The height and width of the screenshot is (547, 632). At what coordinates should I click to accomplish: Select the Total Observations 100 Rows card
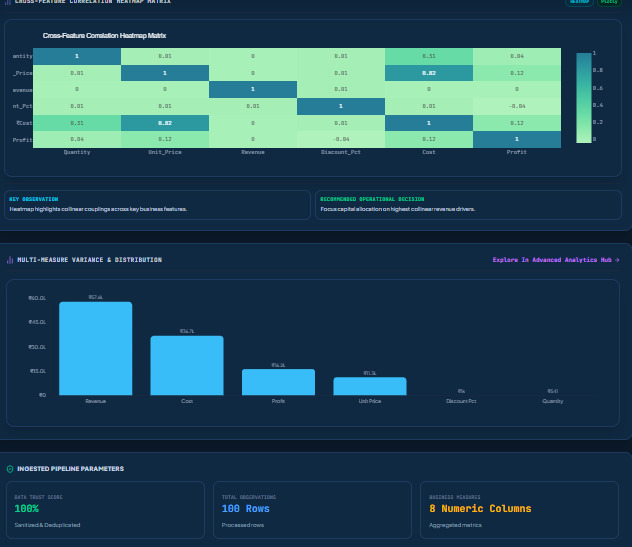[x=312, y=510]
